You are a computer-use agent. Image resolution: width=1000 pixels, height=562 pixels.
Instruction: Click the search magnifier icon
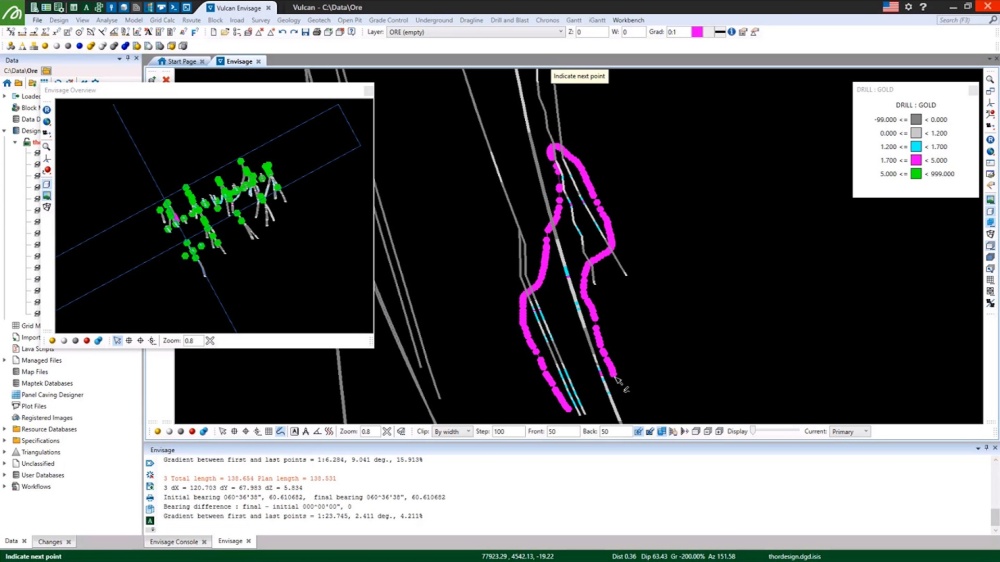coord(992,20)
